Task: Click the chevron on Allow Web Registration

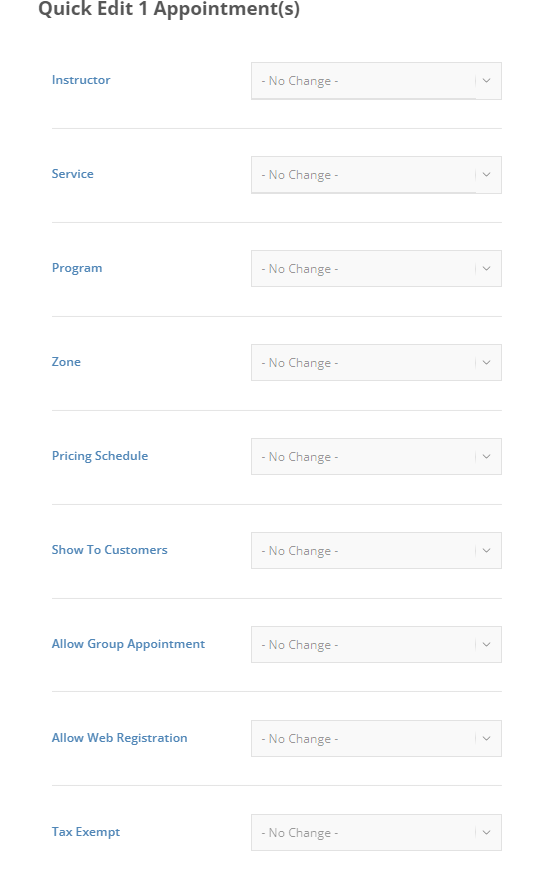Action: (x=486, y=738)
